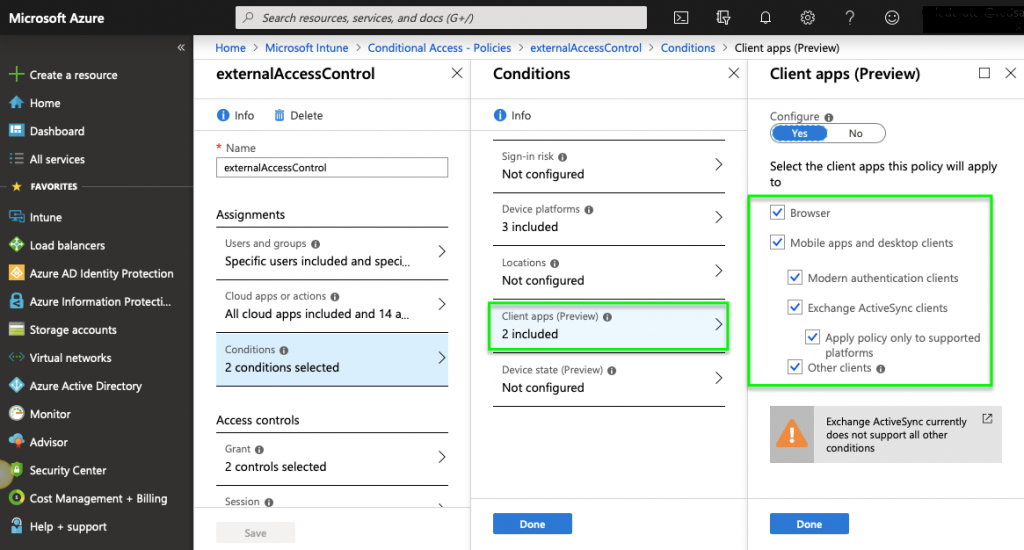
Task: Open portal settings gear
Action: [808, 18]
